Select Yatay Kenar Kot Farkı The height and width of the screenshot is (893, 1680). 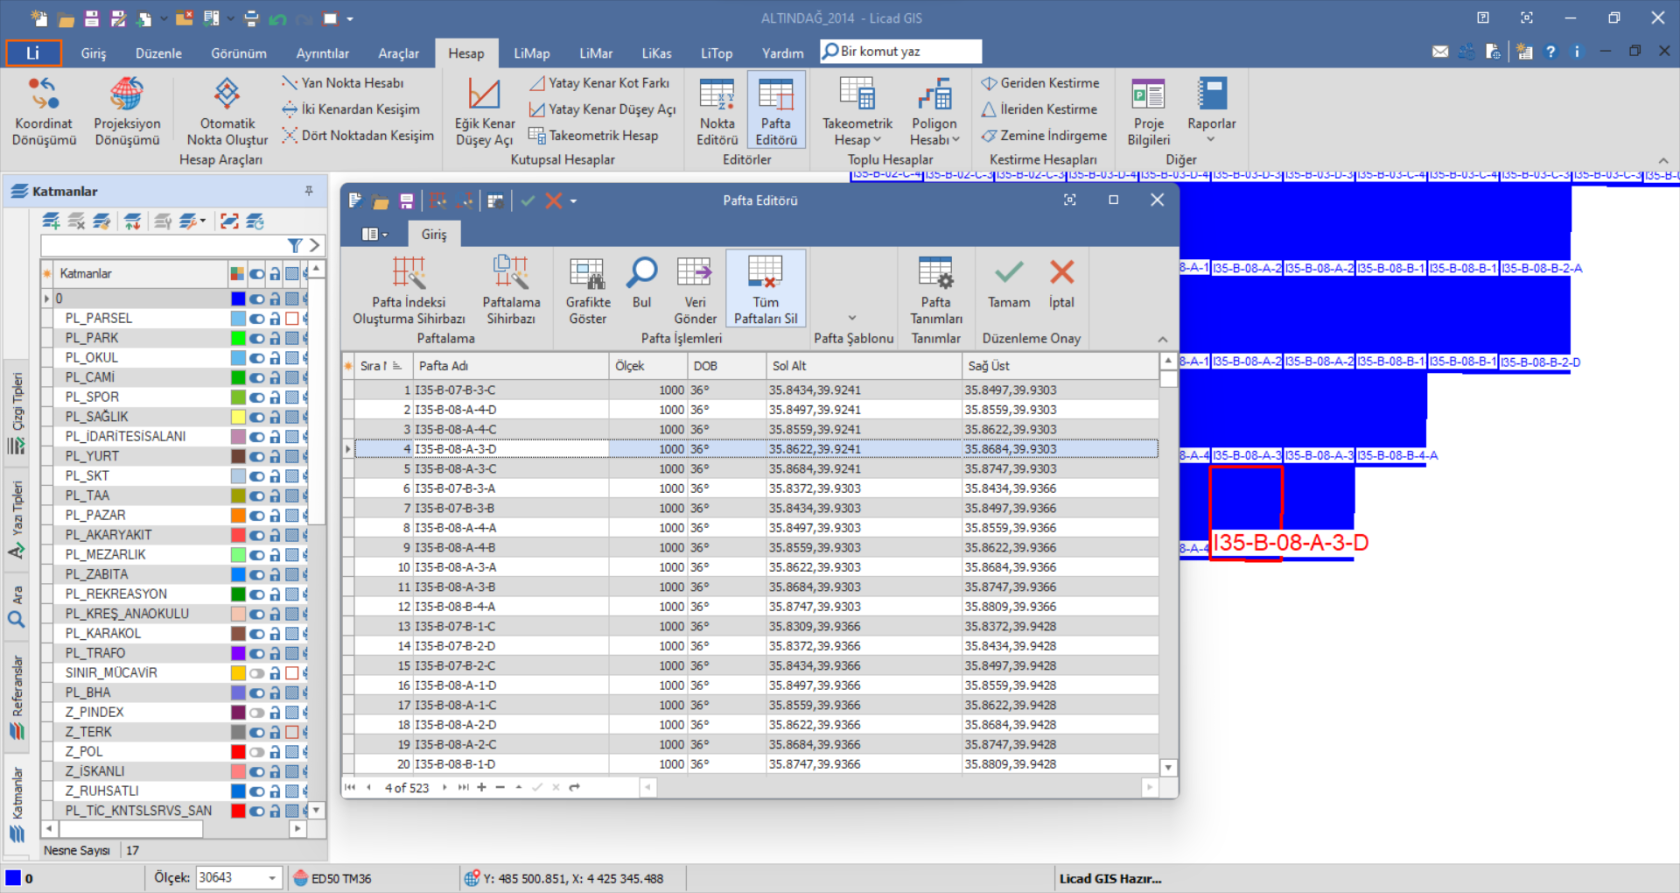tap(600, 83)
